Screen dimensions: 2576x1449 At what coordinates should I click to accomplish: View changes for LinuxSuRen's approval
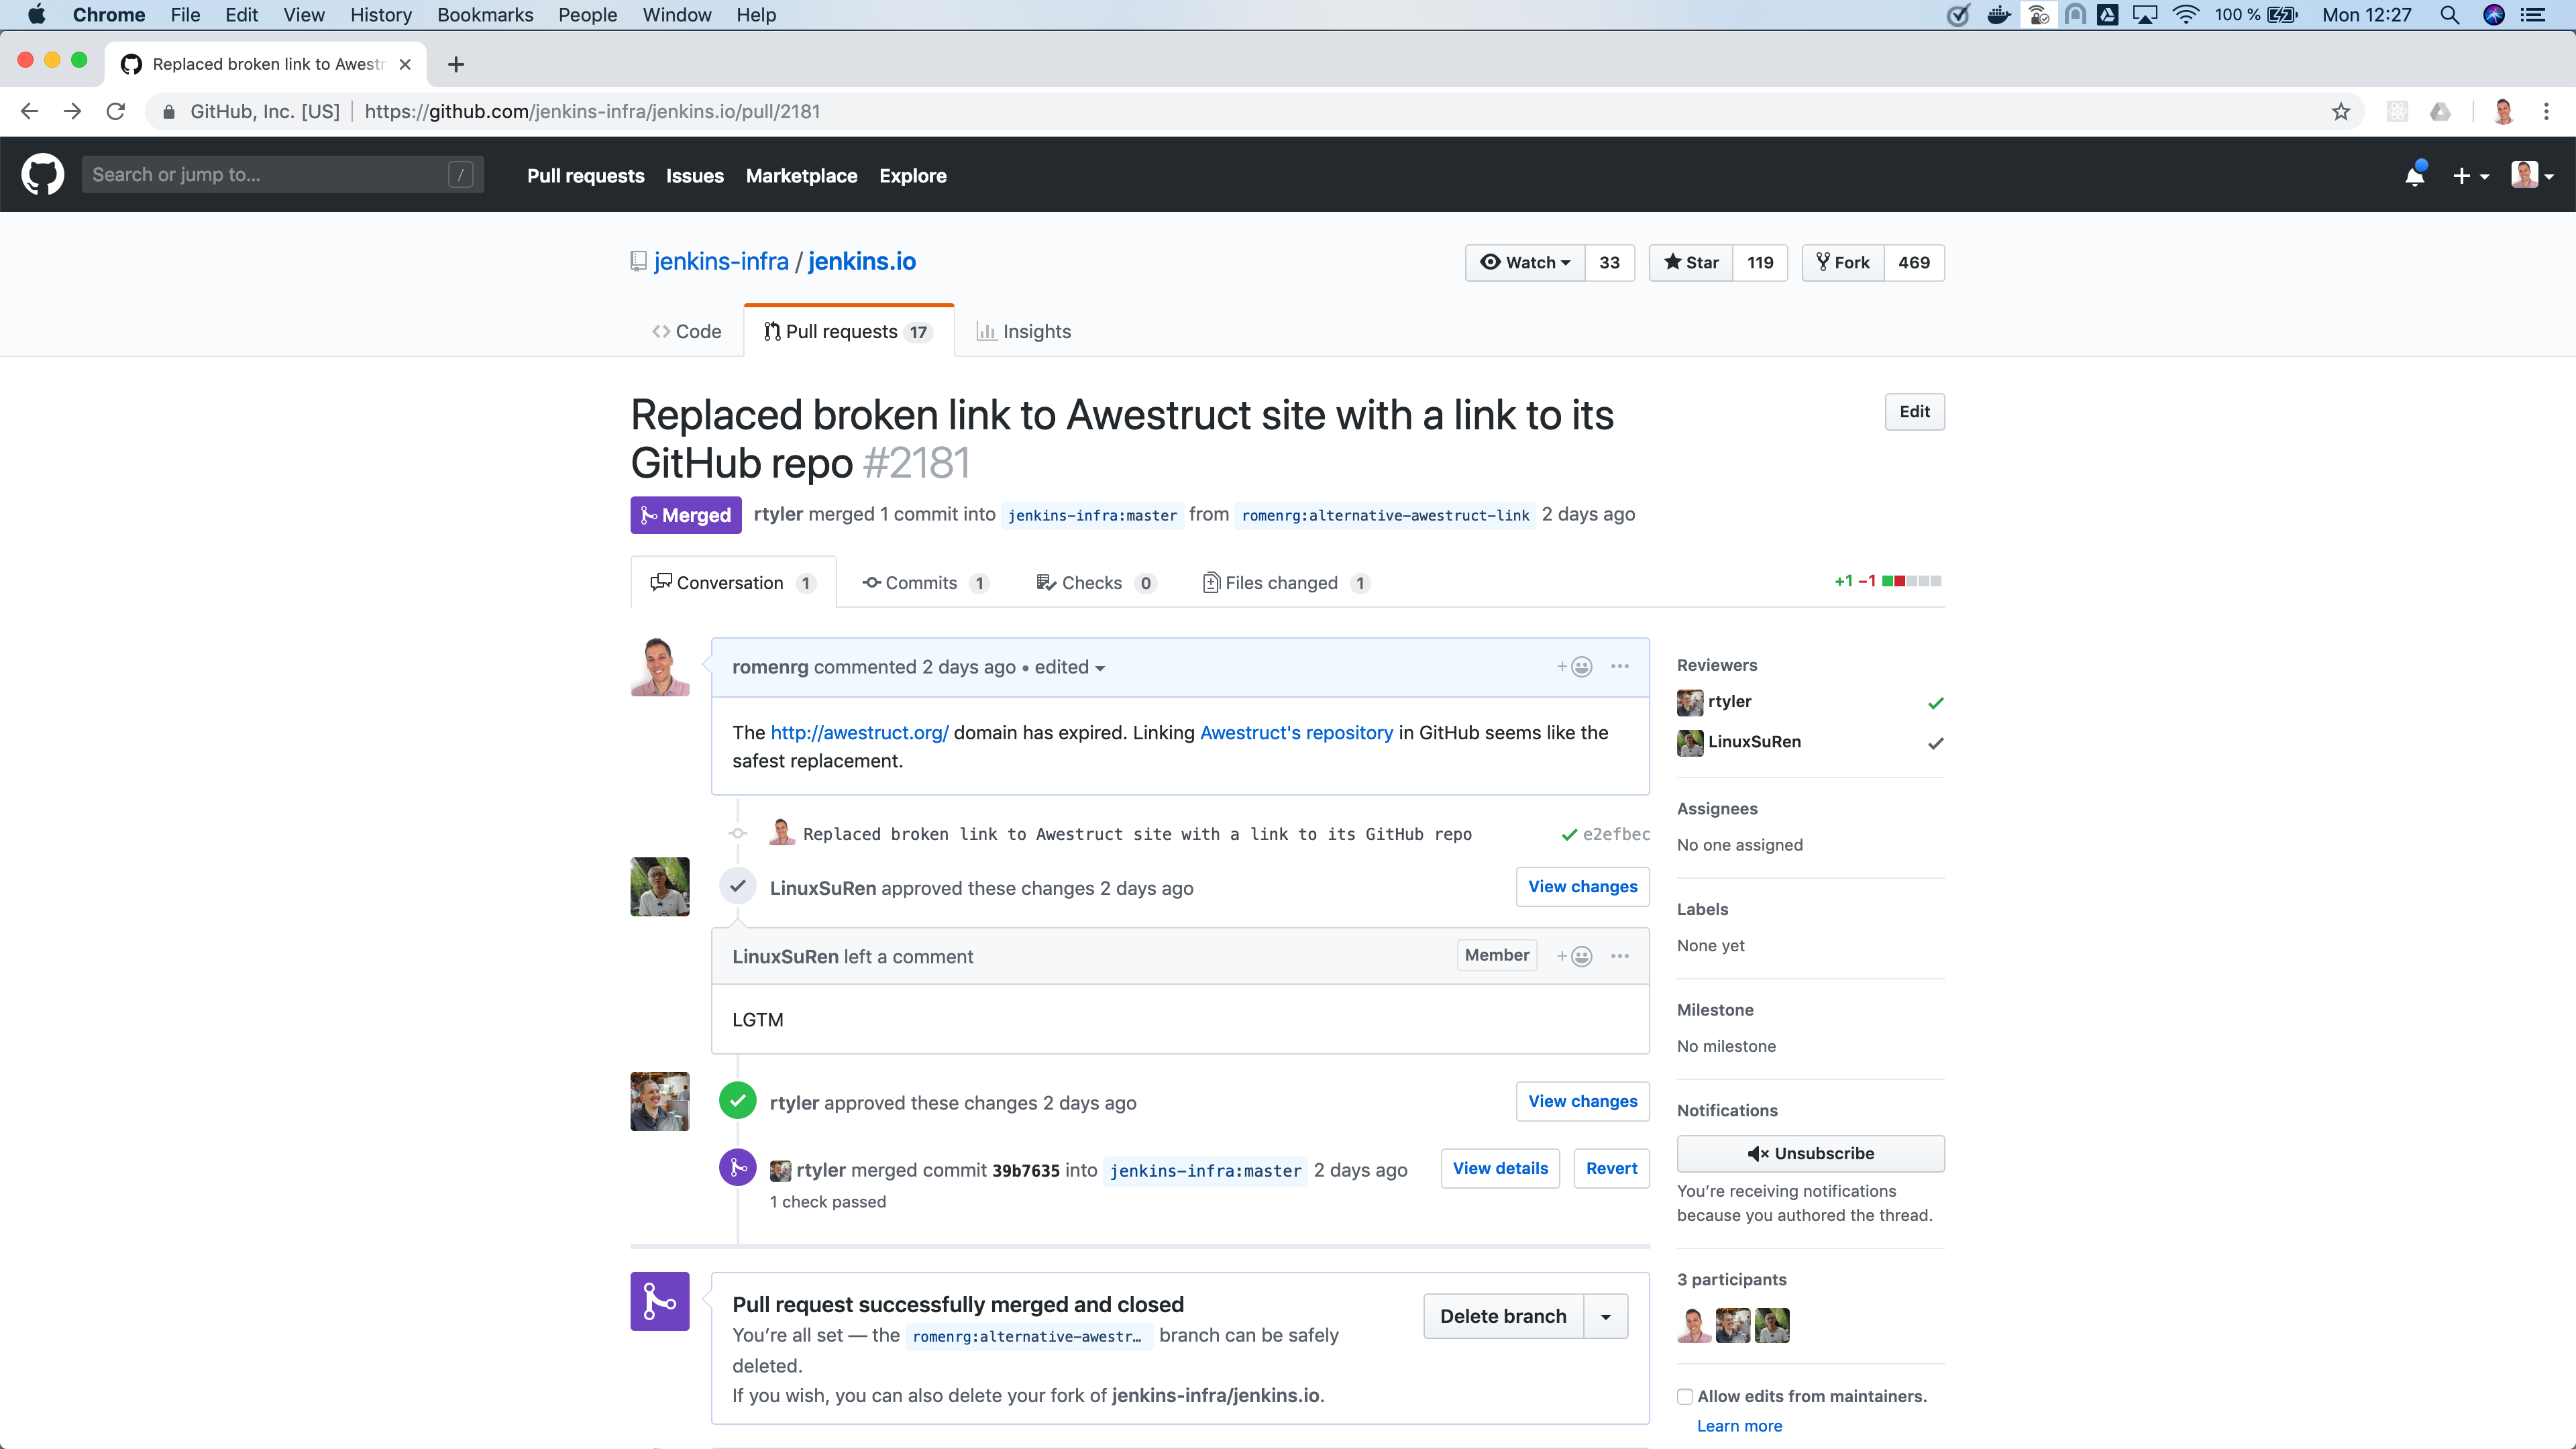(x=1582, y=887)
